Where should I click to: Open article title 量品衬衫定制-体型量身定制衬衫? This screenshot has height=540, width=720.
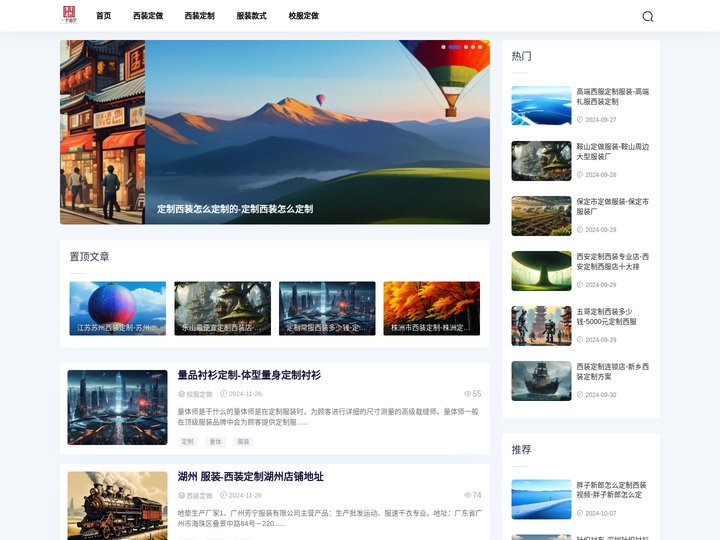pyautogui.click(x=249, y=375)
